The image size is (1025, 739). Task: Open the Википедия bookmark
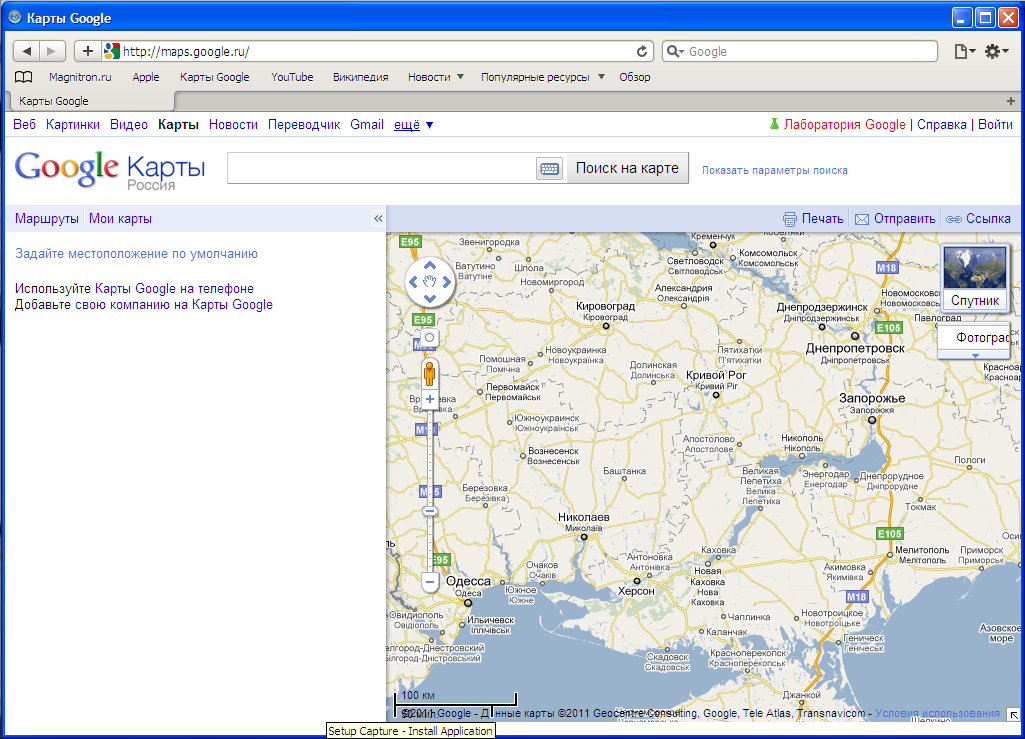(x=360, y=77)
